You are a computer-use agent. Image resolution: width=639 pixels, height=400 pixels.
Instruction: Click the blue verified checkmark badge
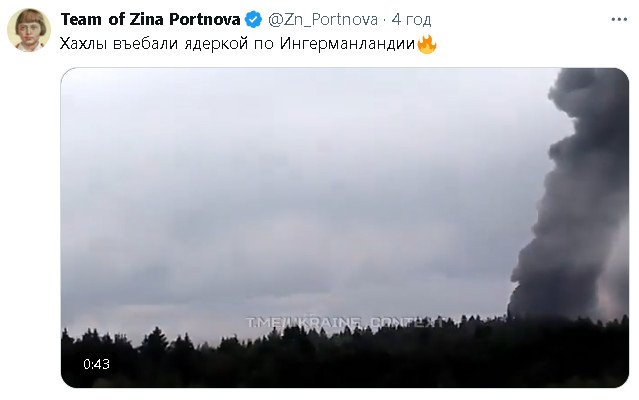(x=253, y=20)
